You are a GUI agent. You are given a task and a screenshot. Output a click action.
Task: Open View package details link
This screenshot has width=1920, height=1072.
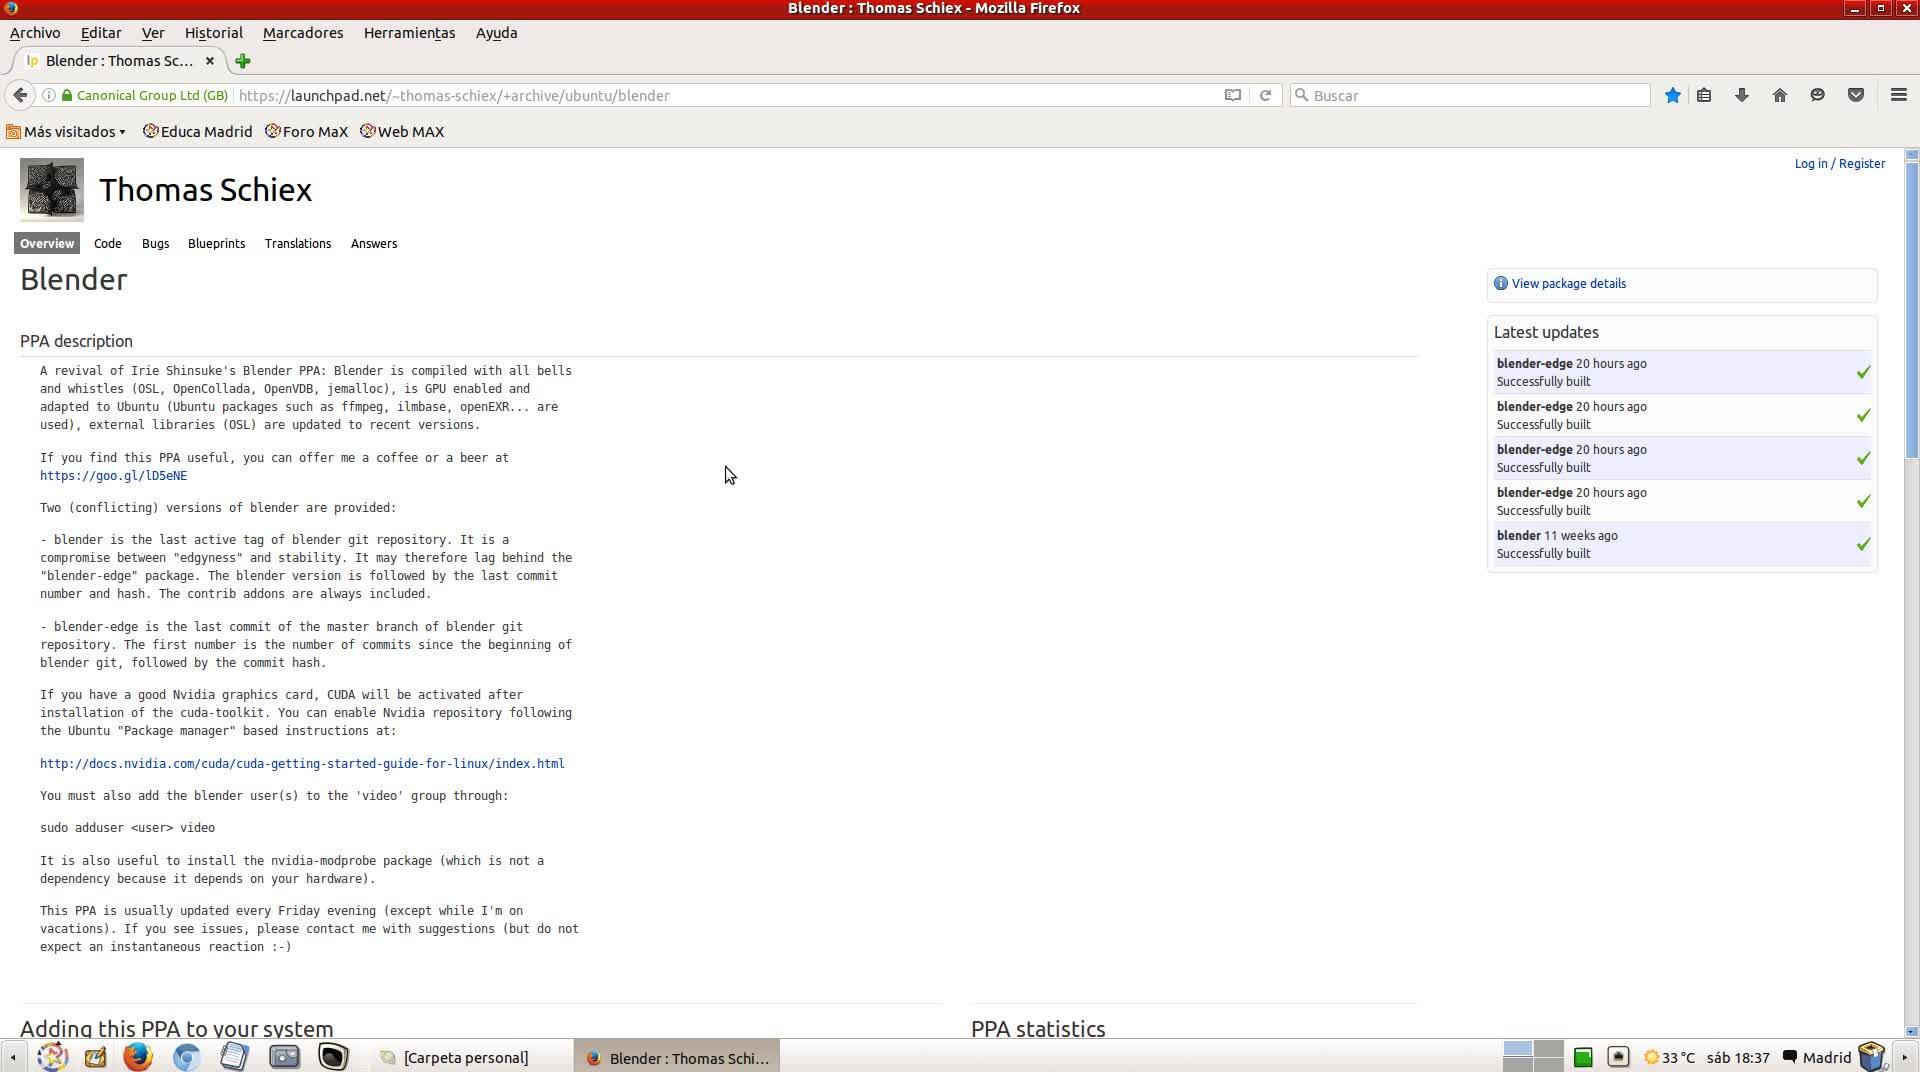point(1568,283)
